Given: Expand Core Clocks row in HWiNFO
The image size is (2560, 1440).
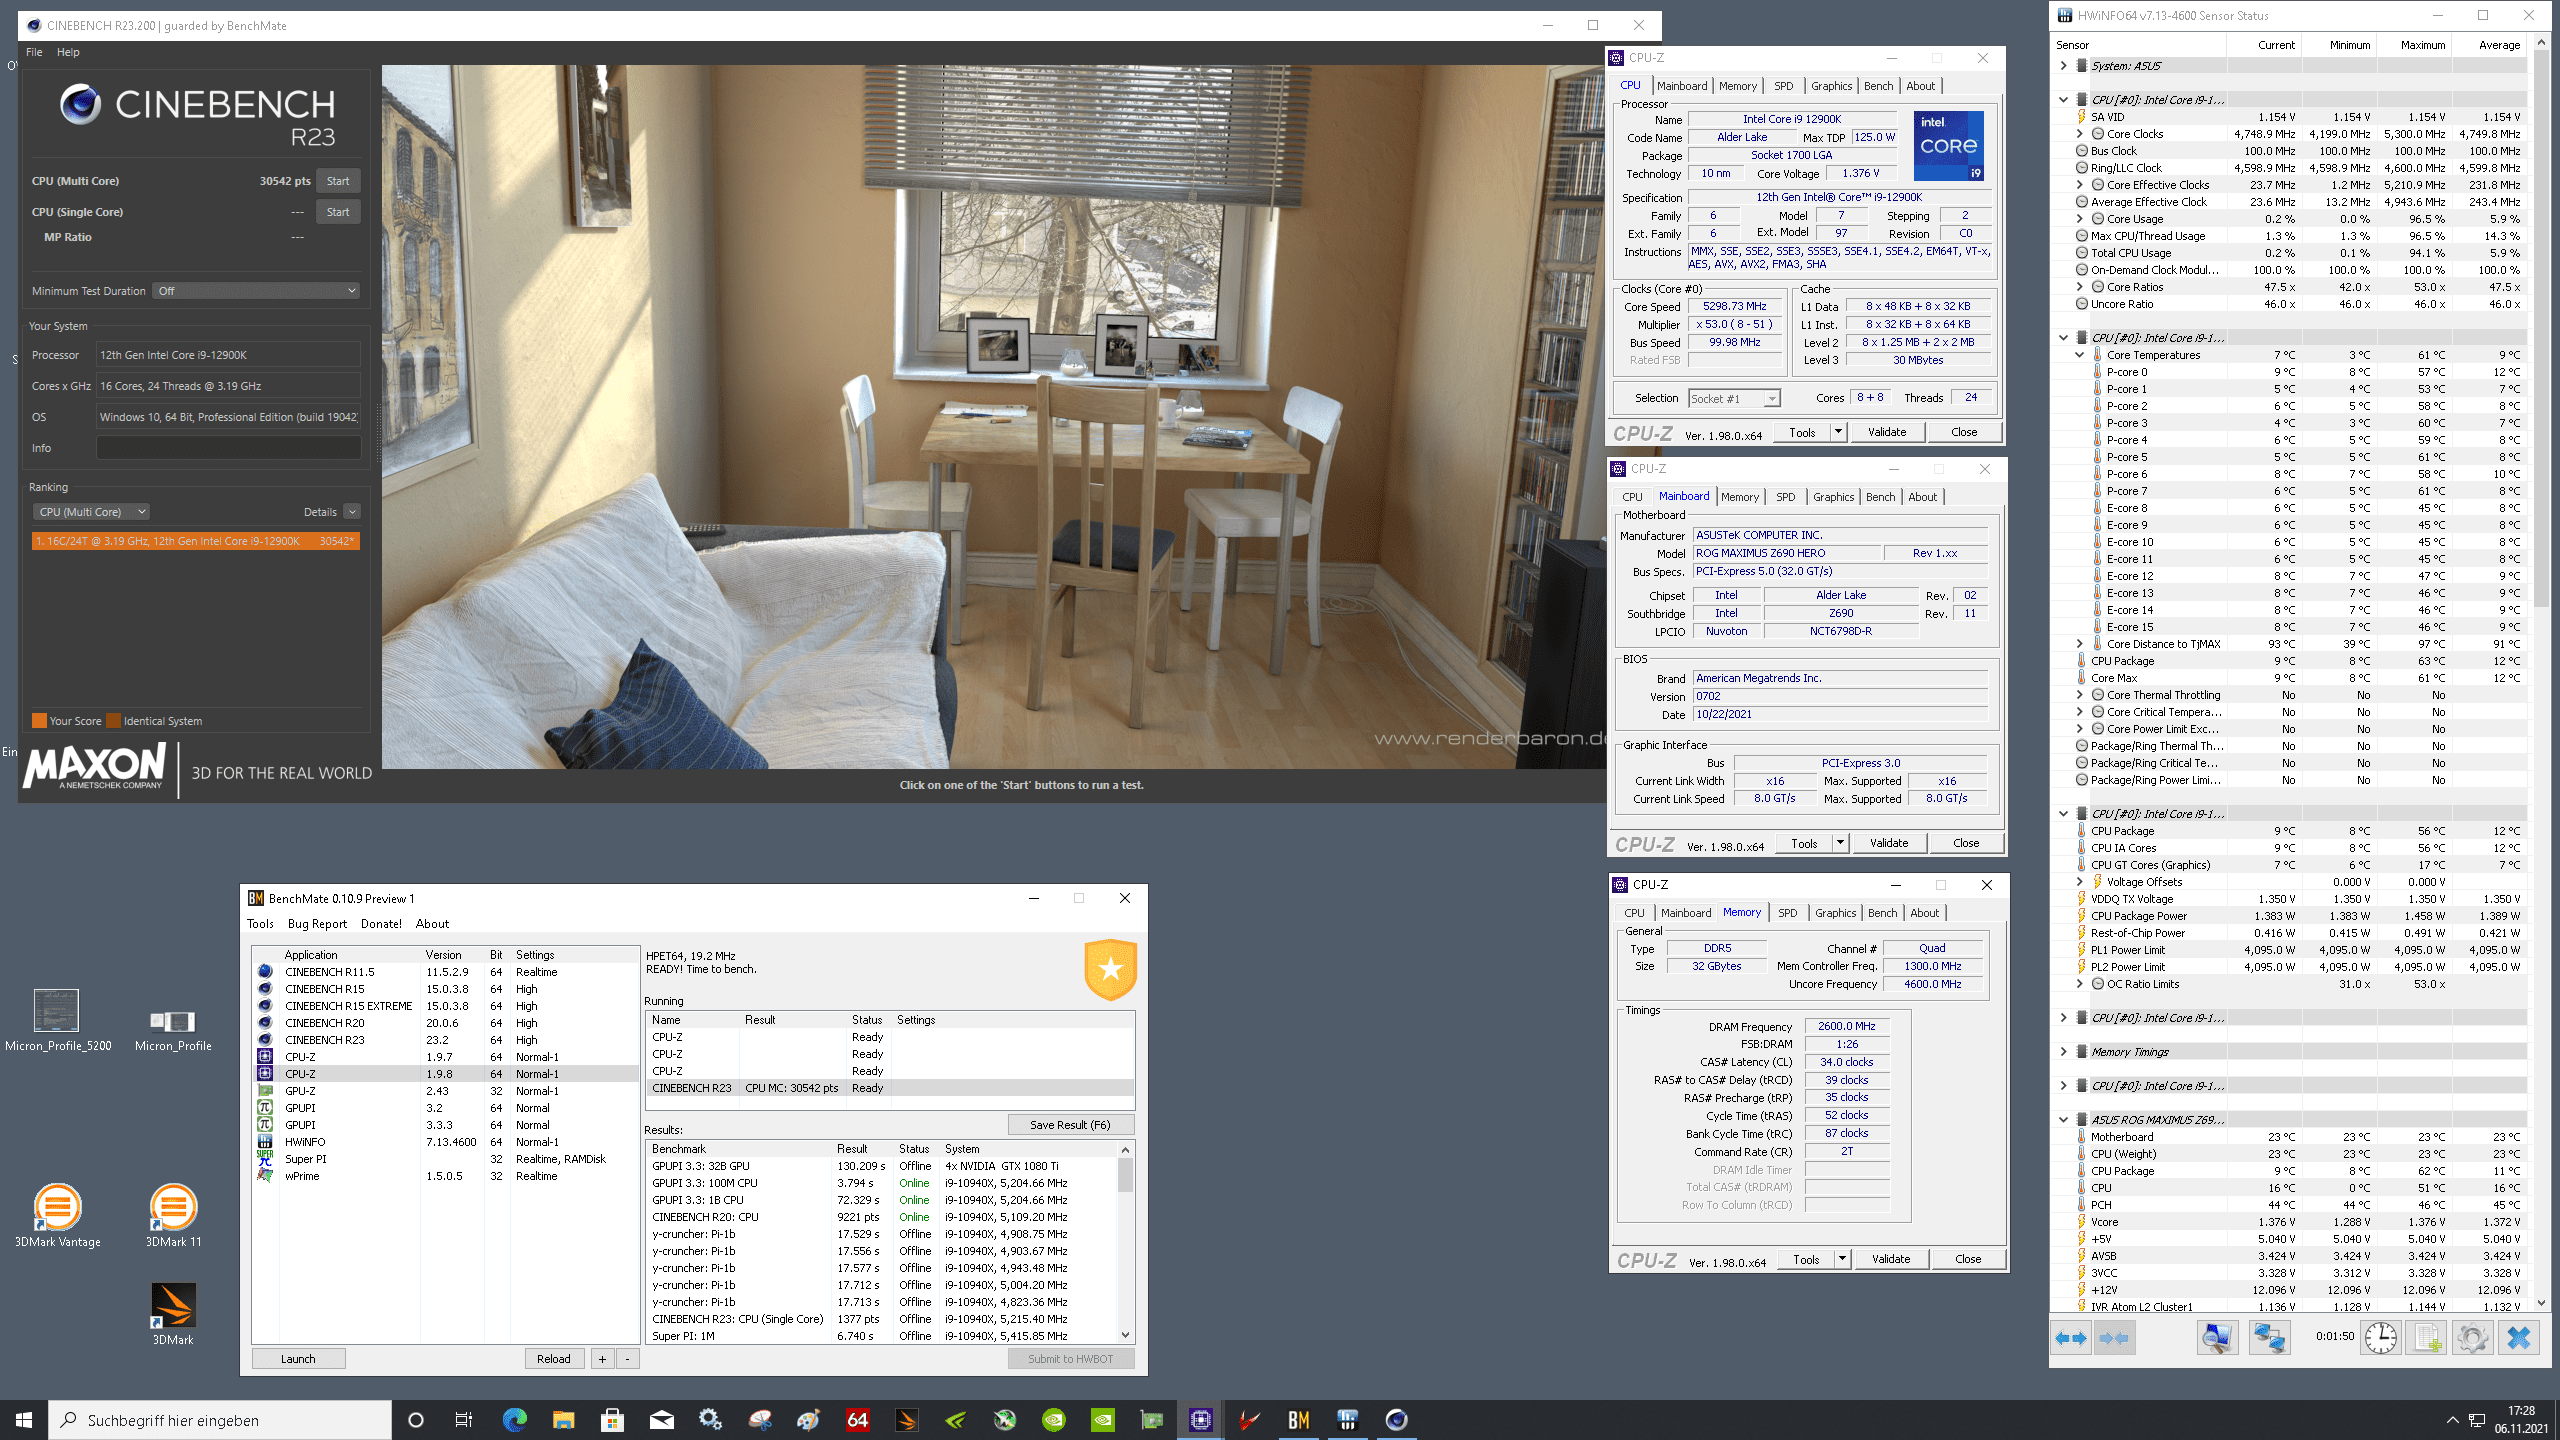Looking at the screenshot, I should click(2080, 134).
